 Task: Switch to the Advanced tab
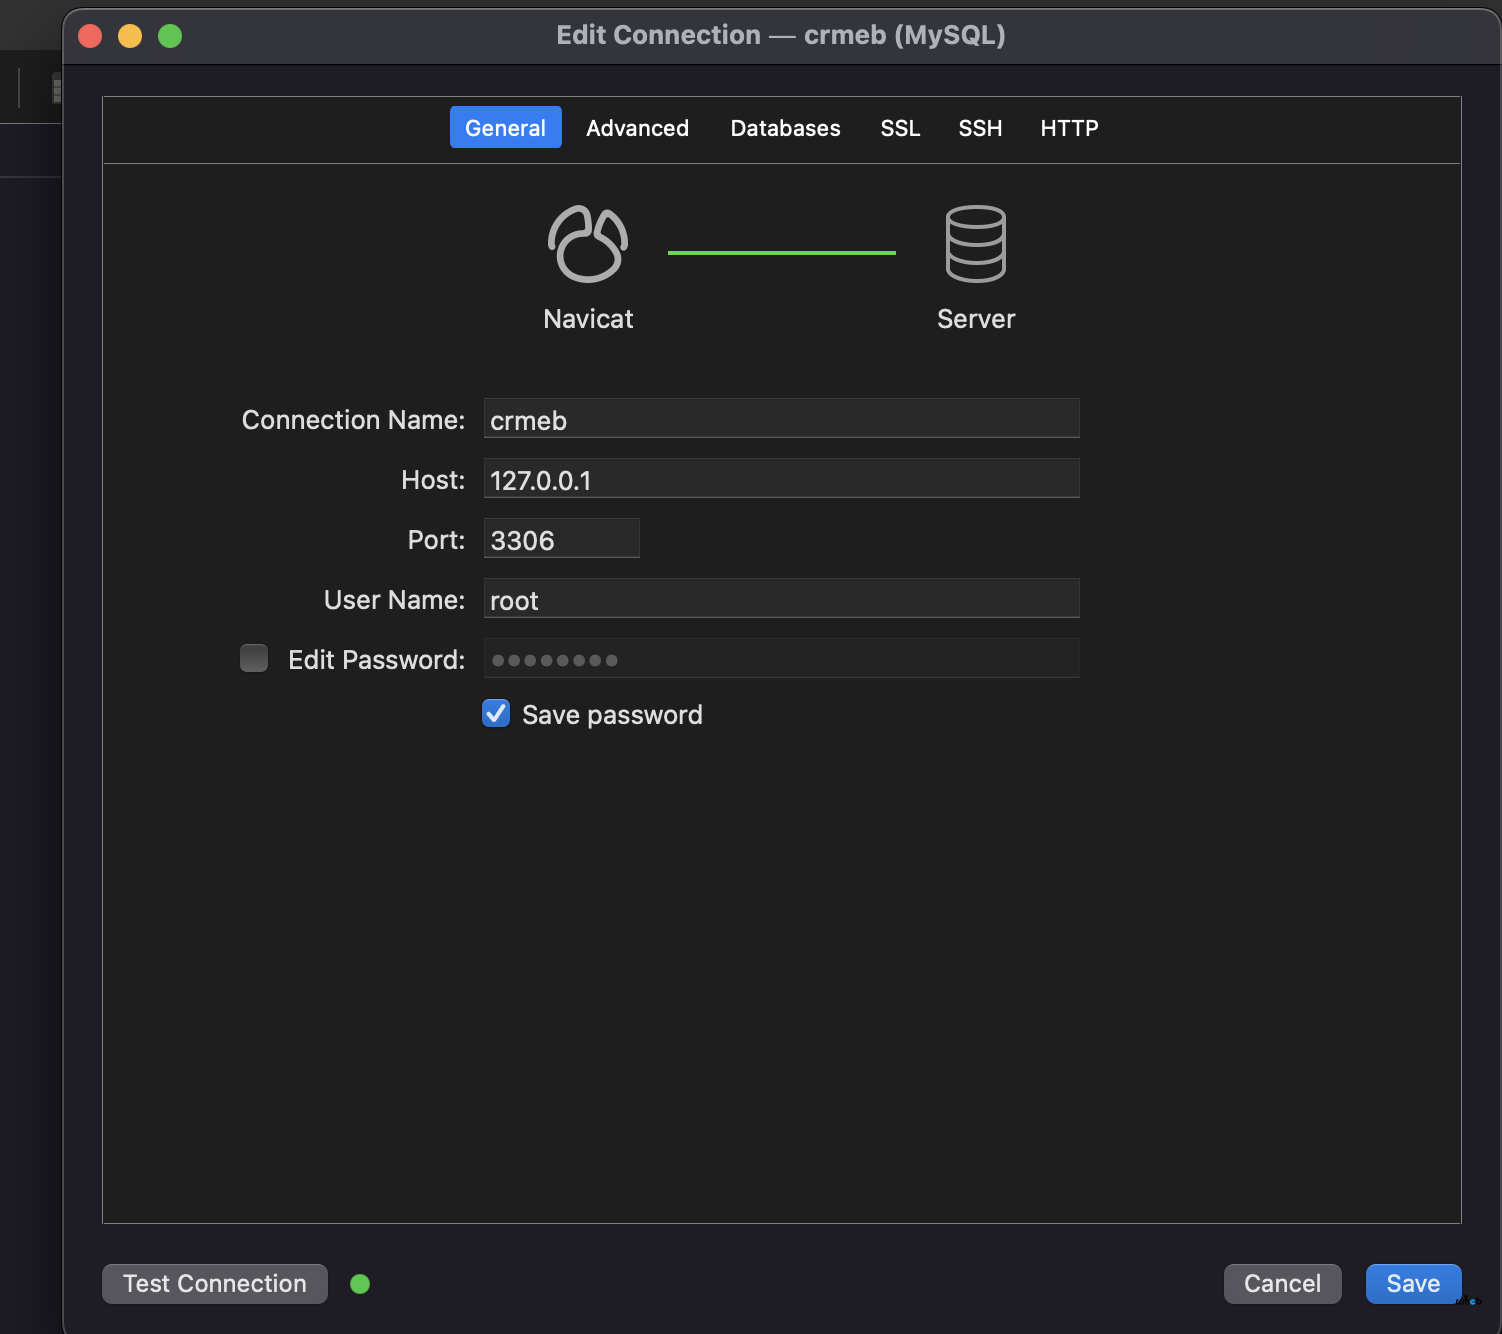tap(638, 128)
